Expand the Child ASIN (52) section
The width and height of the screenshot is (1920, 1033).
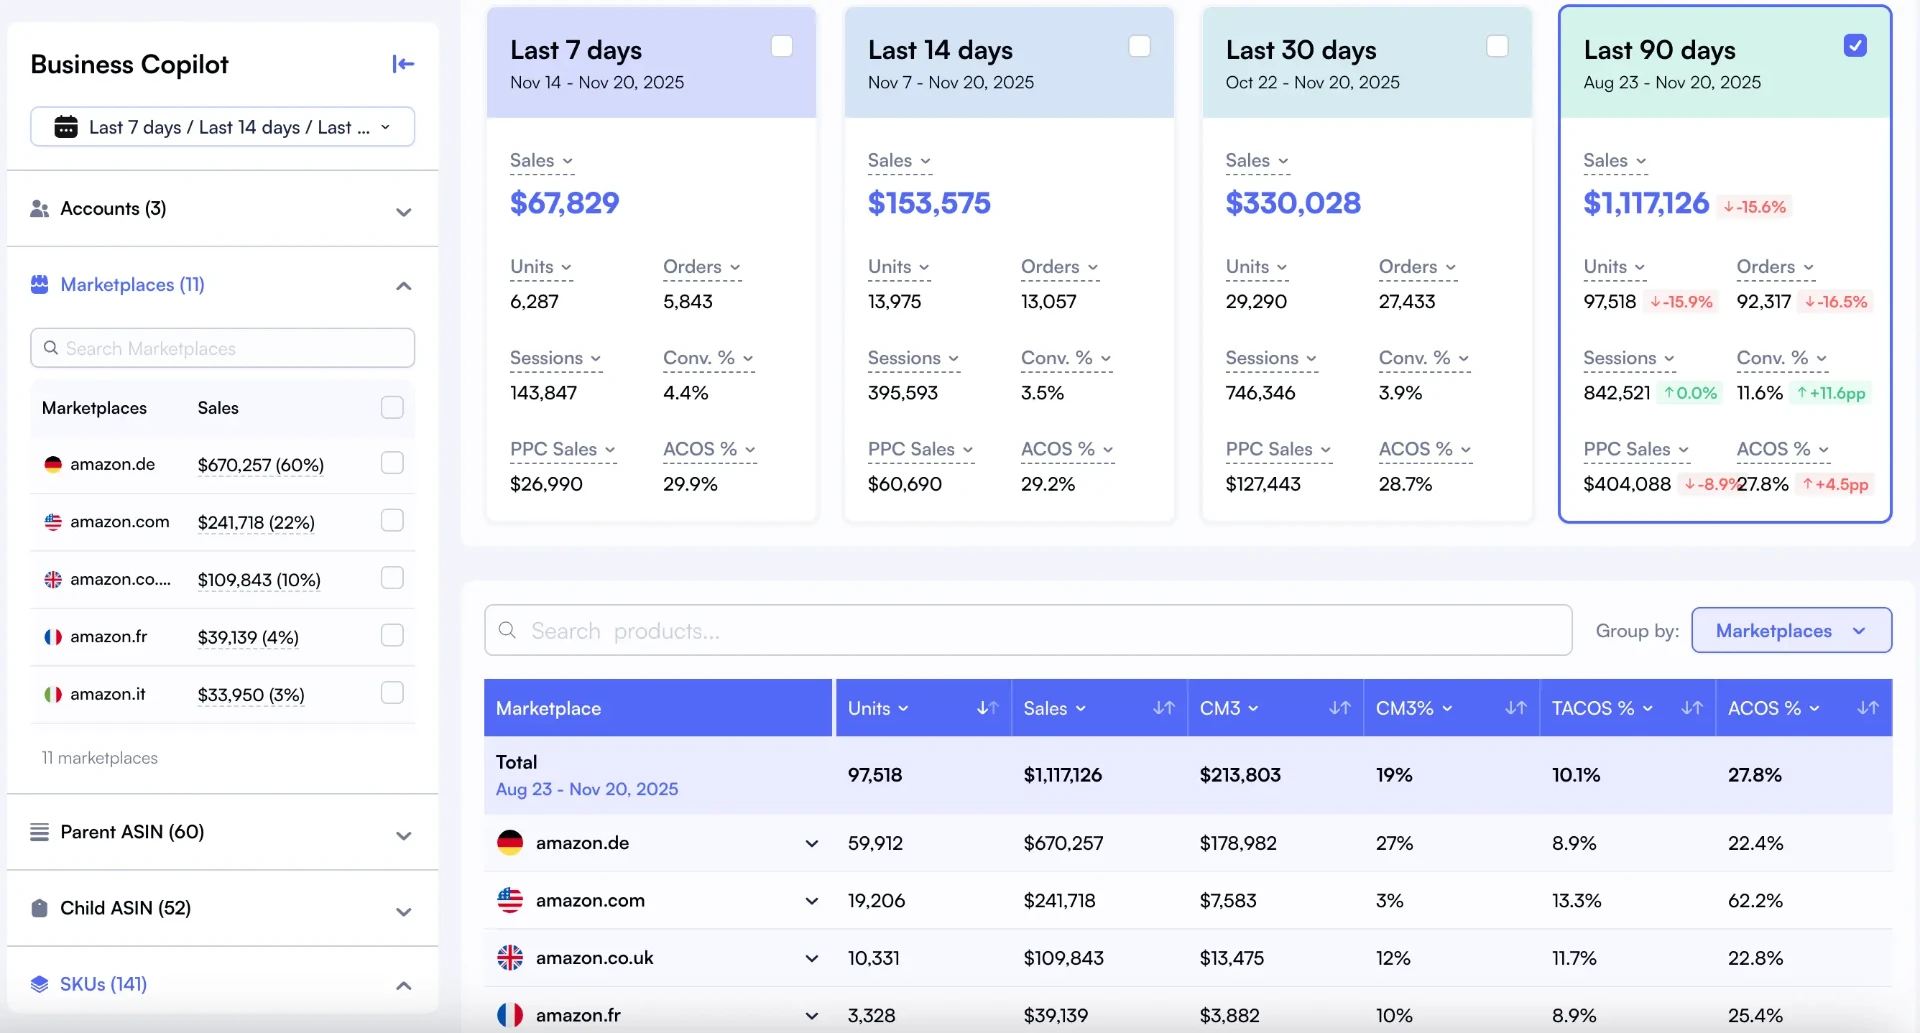tap(404, 912)
